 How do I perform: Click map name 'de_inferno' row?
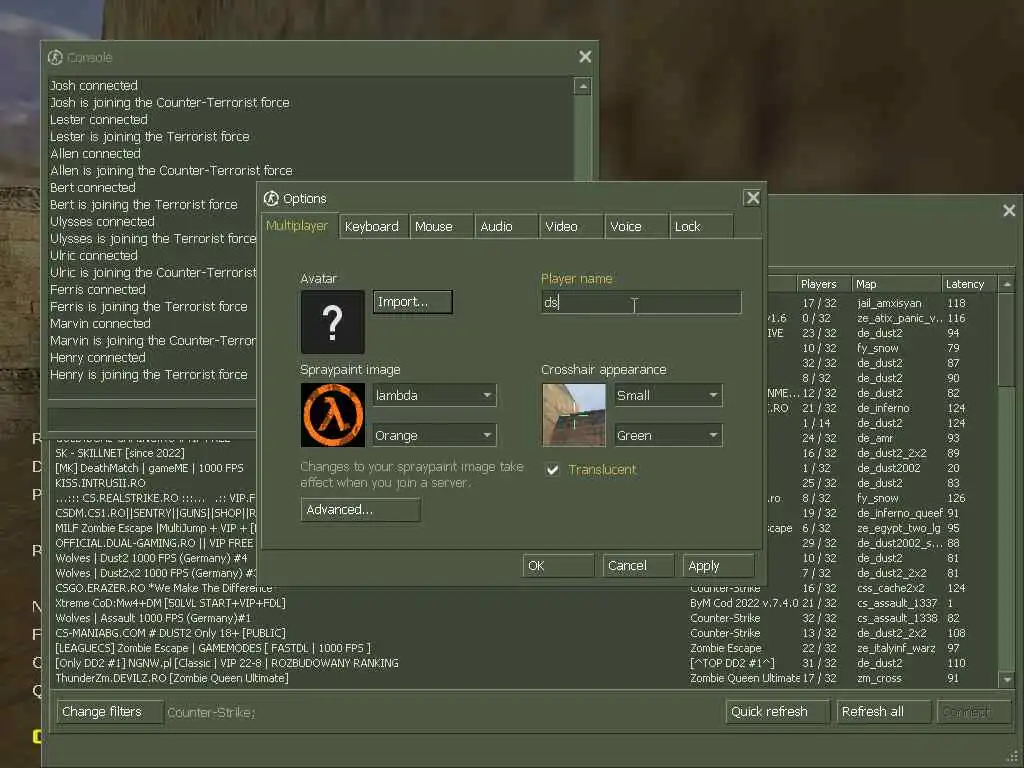point(883,409)
